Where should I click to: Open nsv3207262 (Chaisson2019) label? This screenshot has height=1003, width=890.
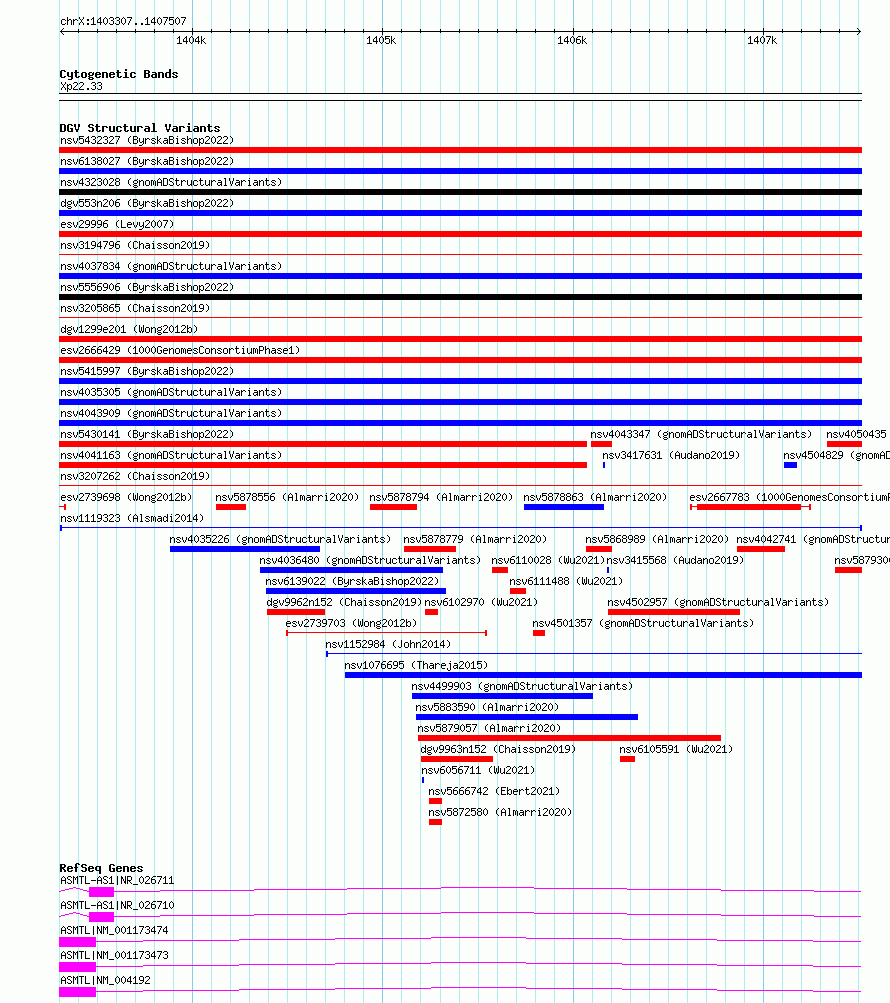(x=135, y=477)
